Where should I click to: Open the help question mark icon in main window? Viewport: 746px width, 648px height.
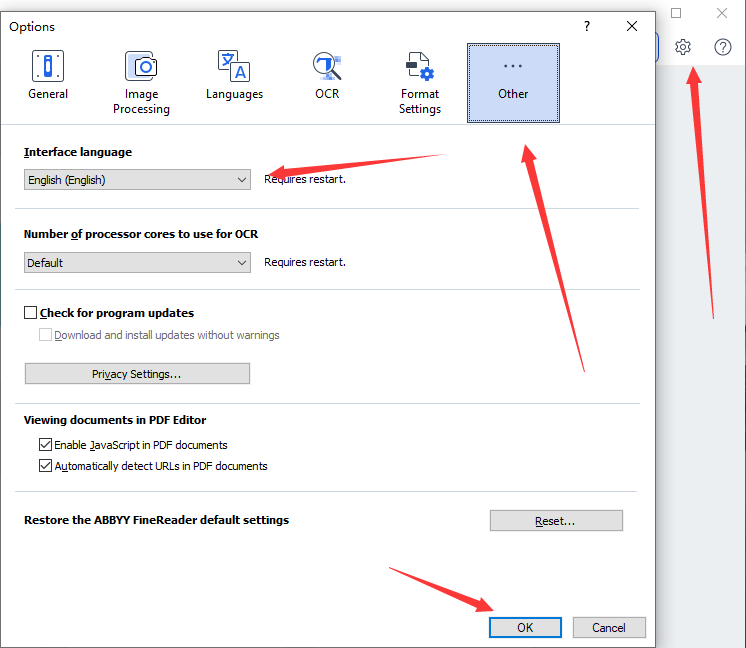click(x=723, y=47)
